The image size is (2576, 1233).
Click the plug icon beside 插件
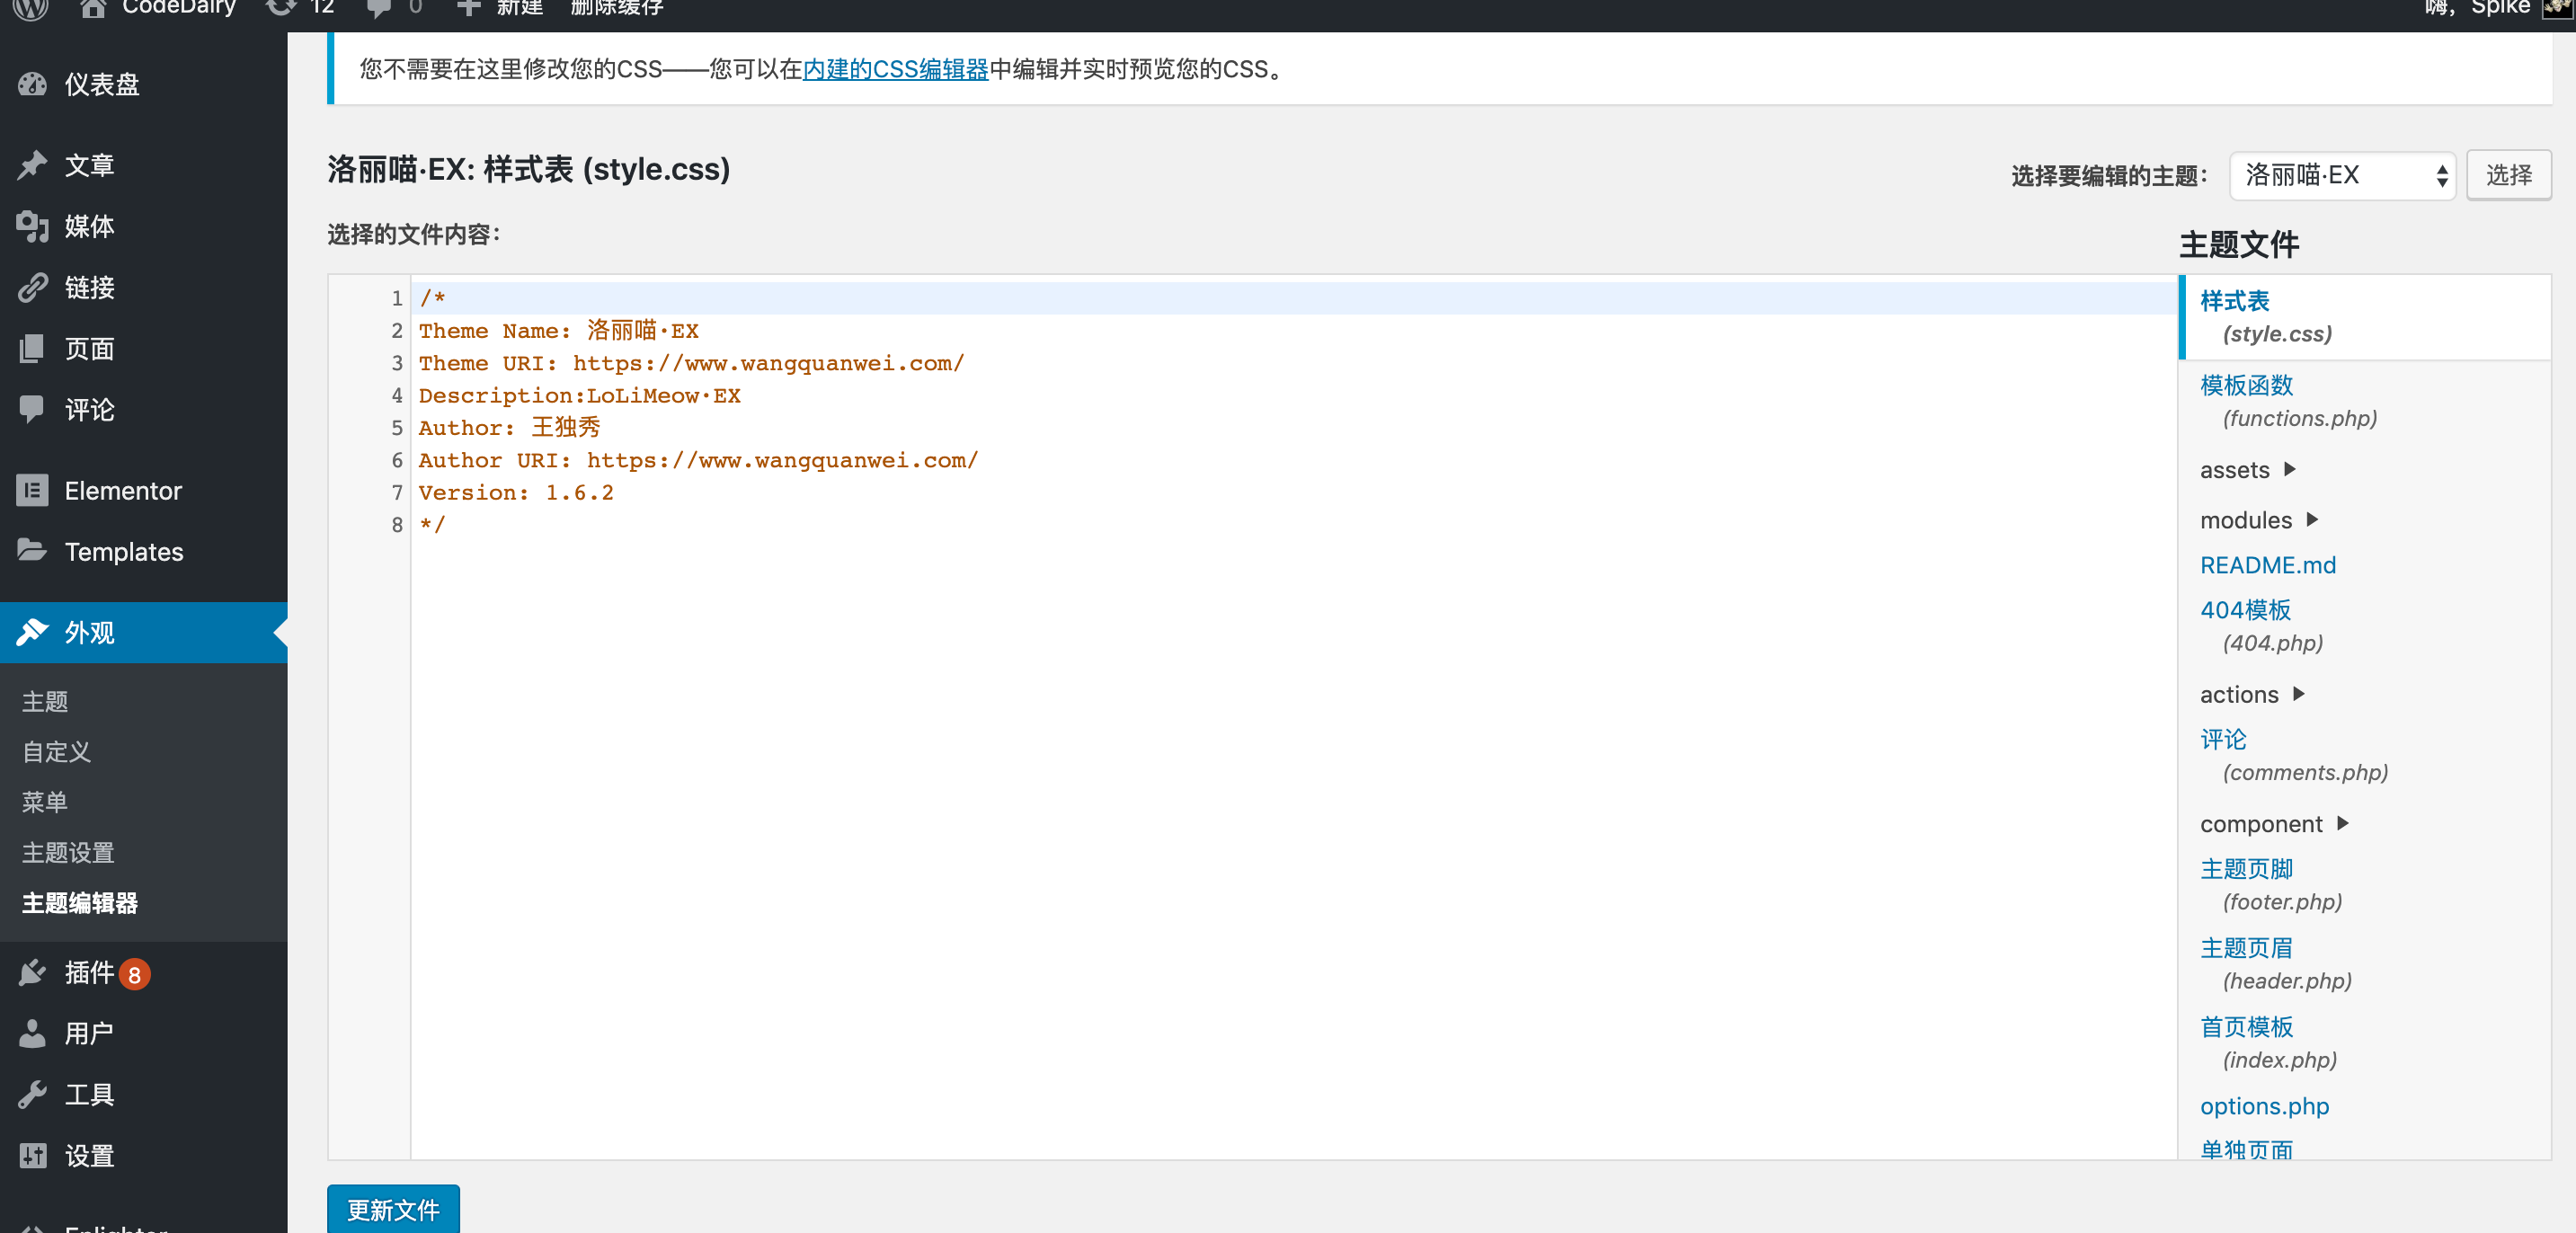tap(32, 973)
